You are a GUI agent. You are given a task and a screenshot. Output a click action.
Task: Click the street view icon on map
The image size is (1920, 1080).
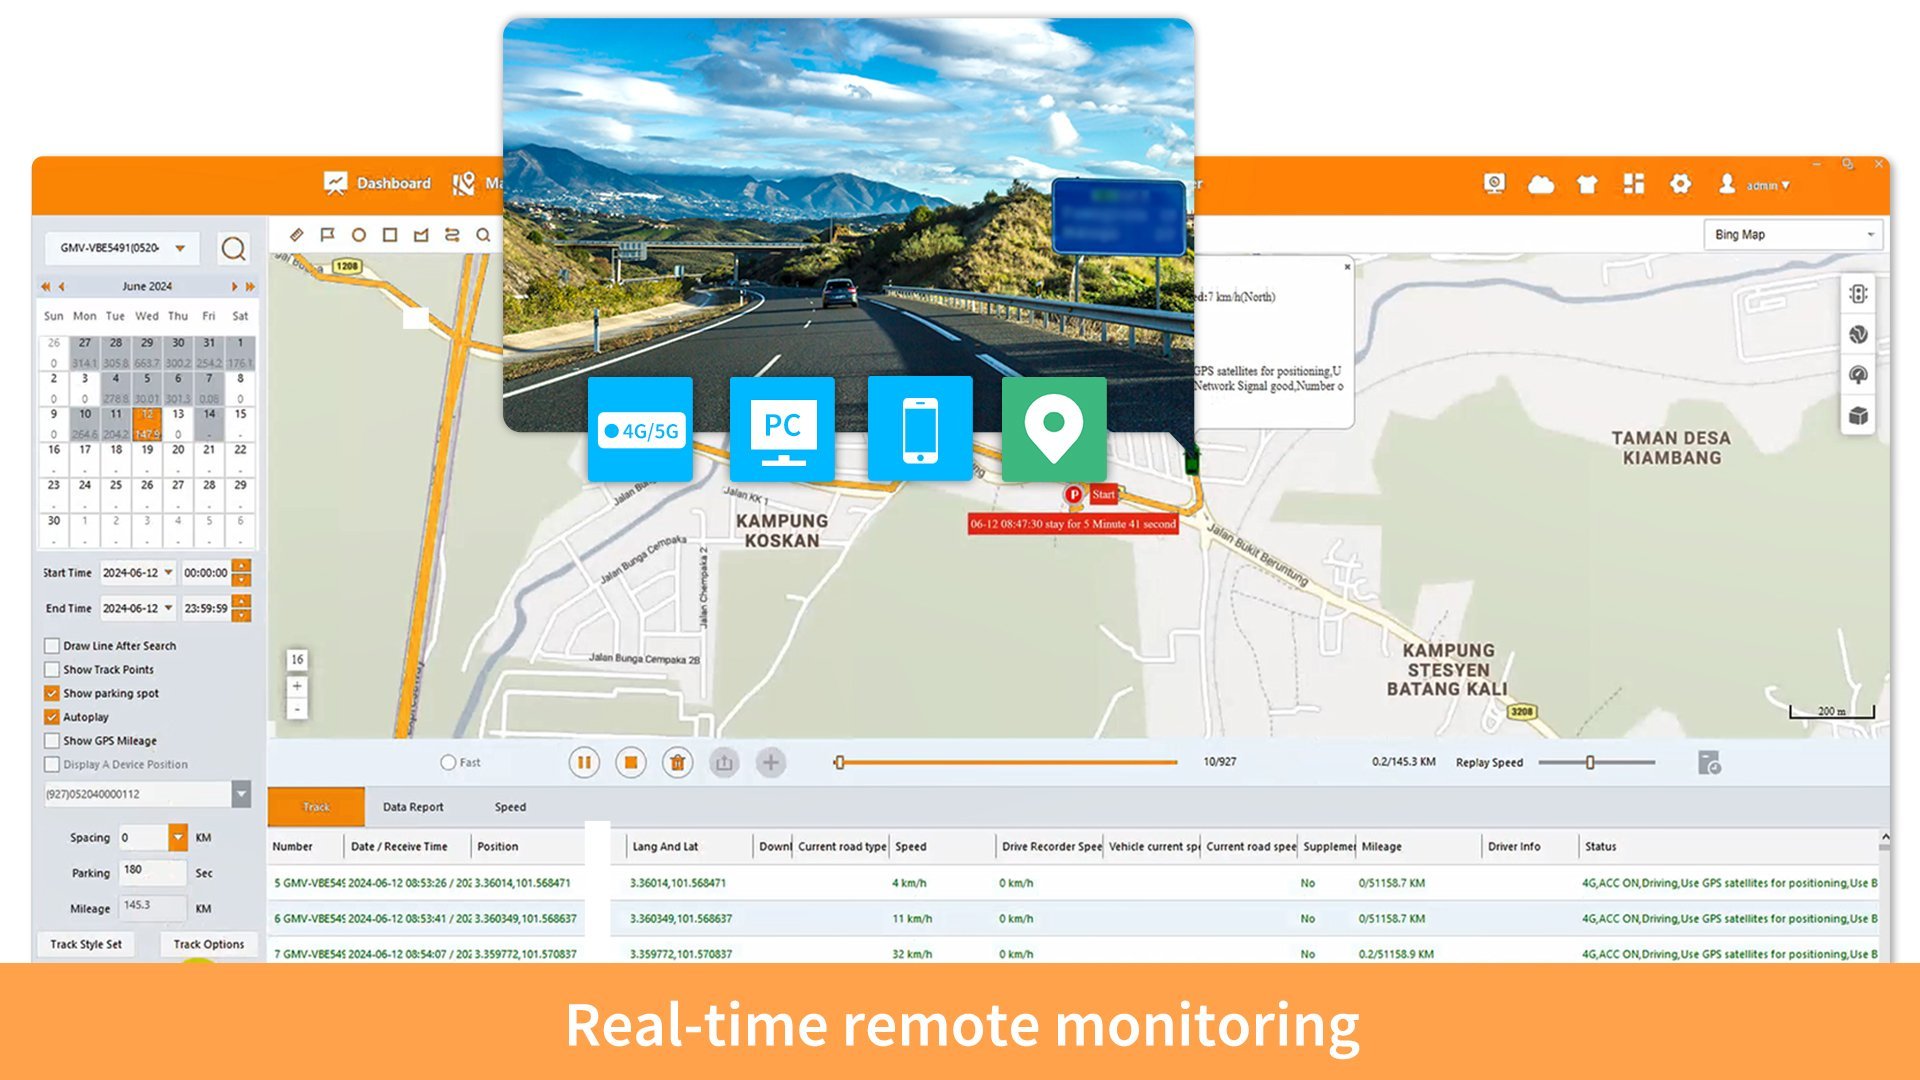coord(1858,375)
